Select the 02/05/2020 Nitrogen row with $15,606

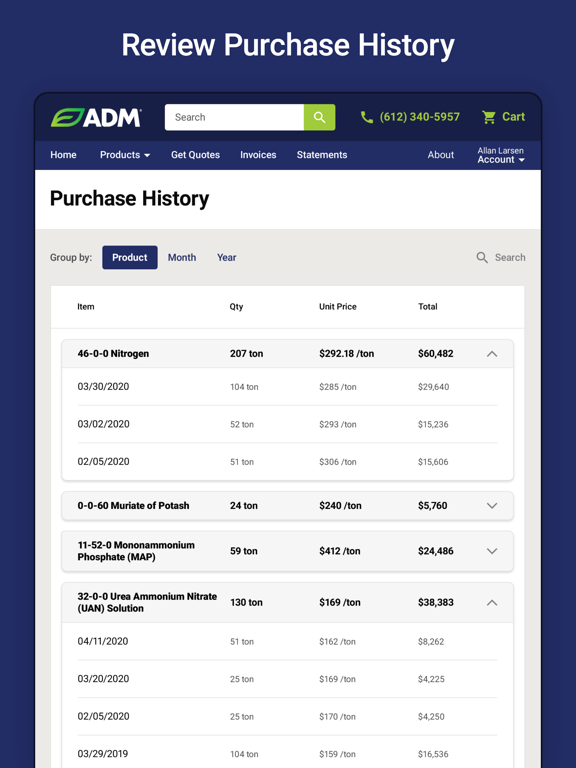288,462
